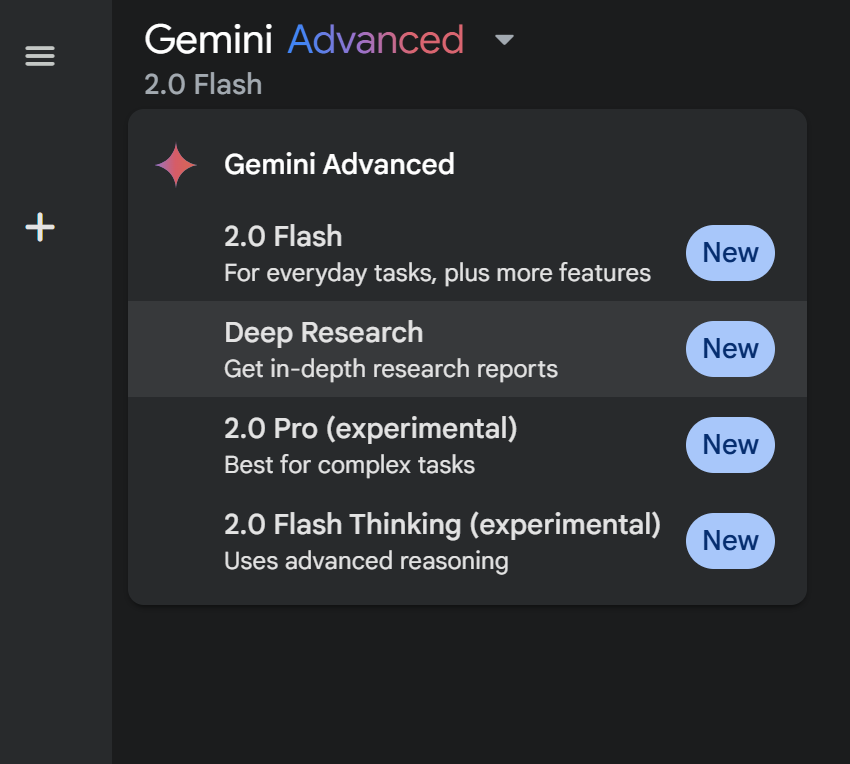
Task: Click the New badge beside Deep Research
Action: pos(730,349)
